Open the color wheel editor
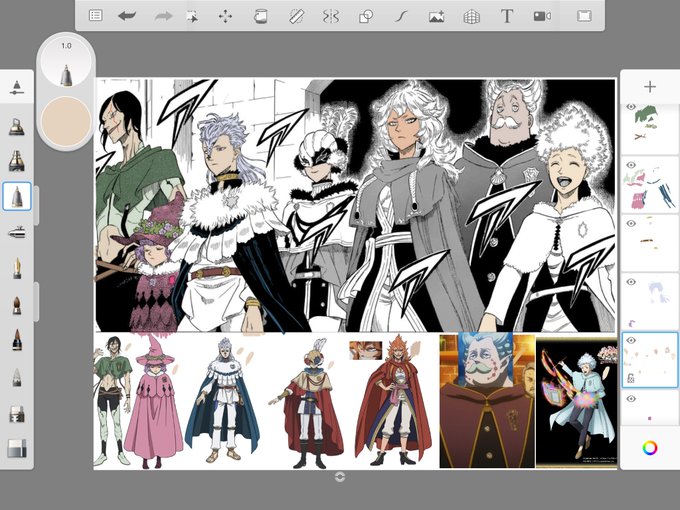The width and height of the screenshot is (680, 510). click(650, 448)
